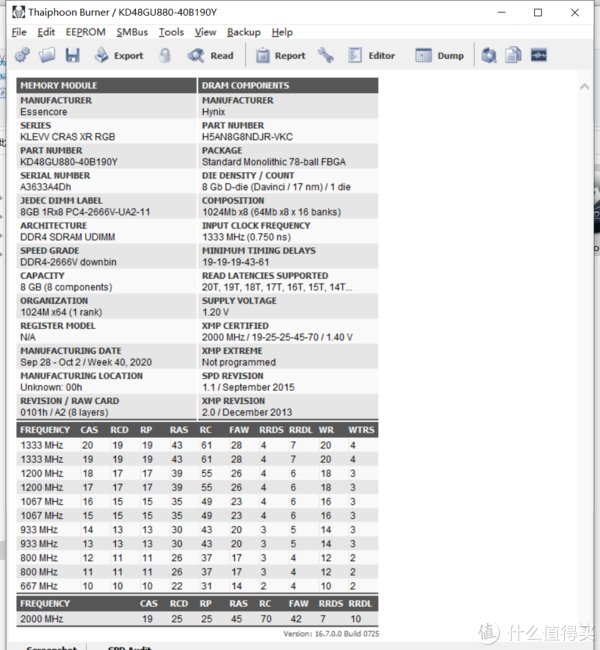Open the SMBus menu
Image resolution: width=600 pixels, height=650 pixels.
point(132,32)
